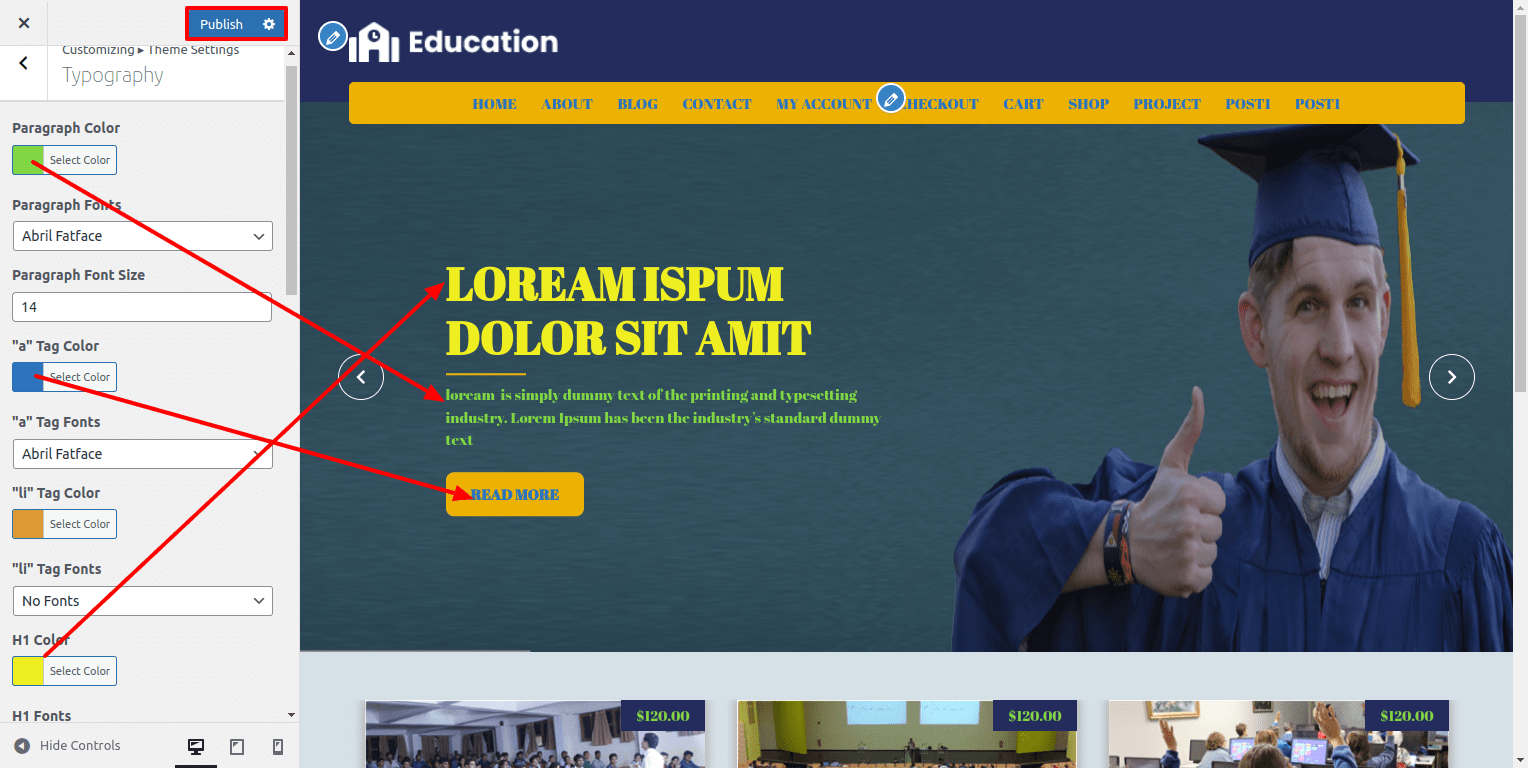Open the Paragraph Fonts dropdown
Screen dimensions: 1528x768
(x=142, y=236)
